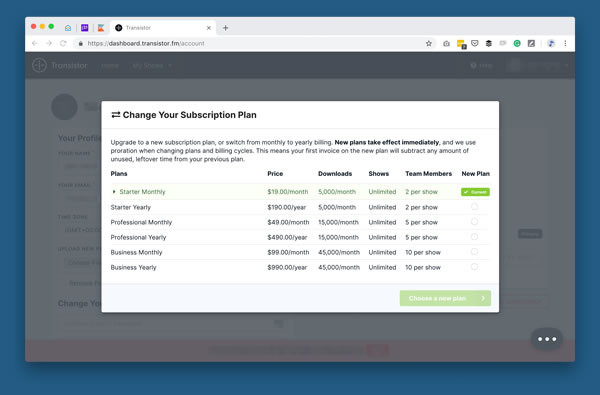Click the Downloads column header

point(335,174)
